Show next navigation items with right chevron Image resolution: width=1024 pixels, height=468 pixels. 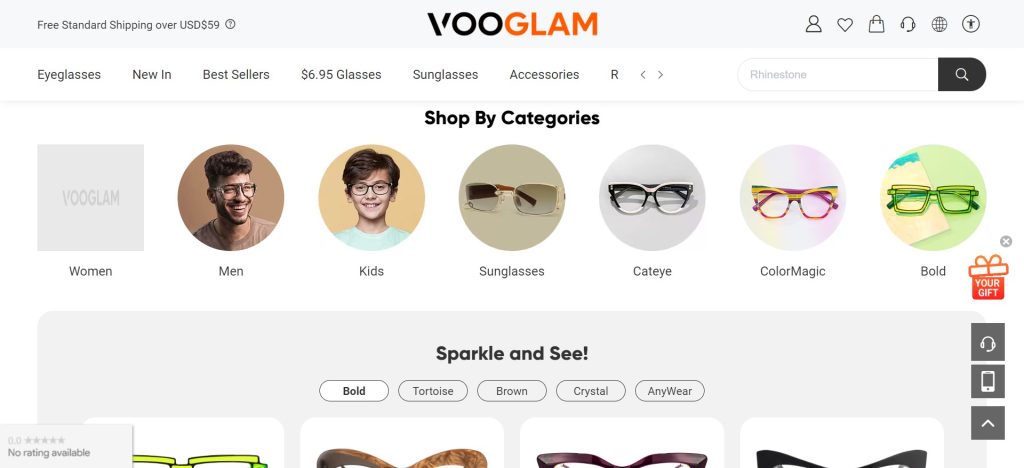tap(660, 75)
